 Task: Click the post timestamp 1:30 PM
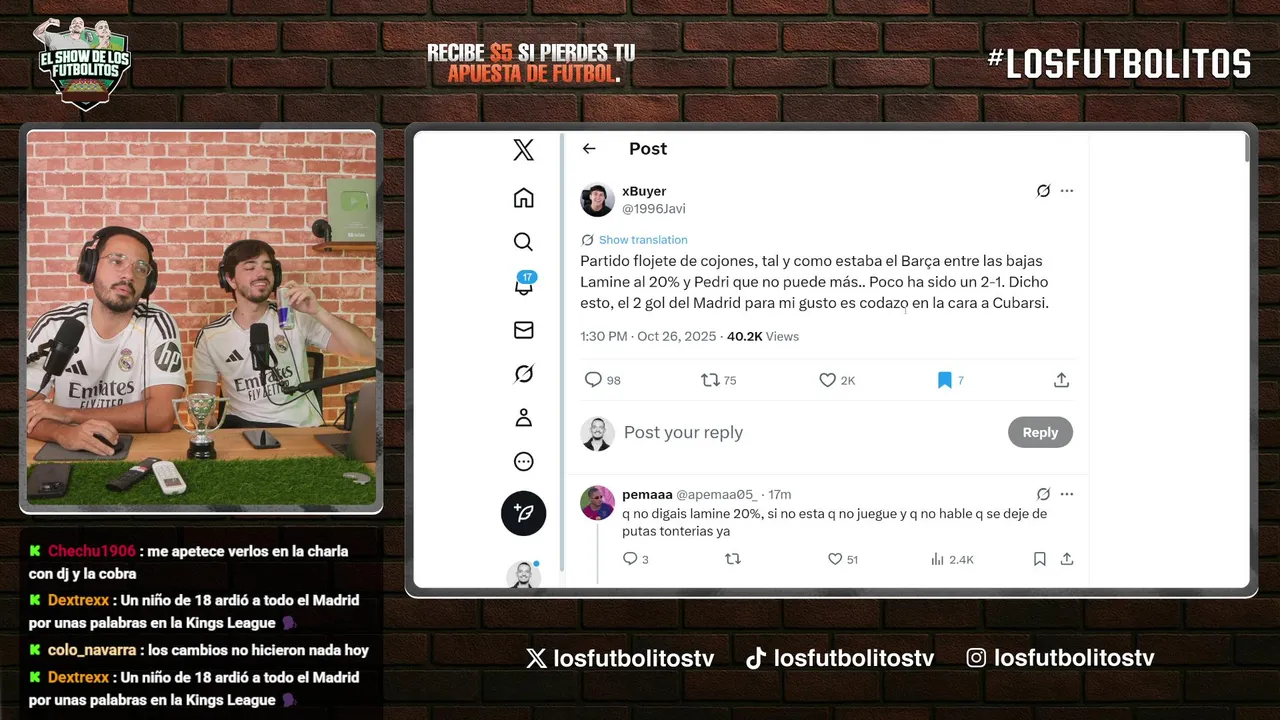point(604,336)
